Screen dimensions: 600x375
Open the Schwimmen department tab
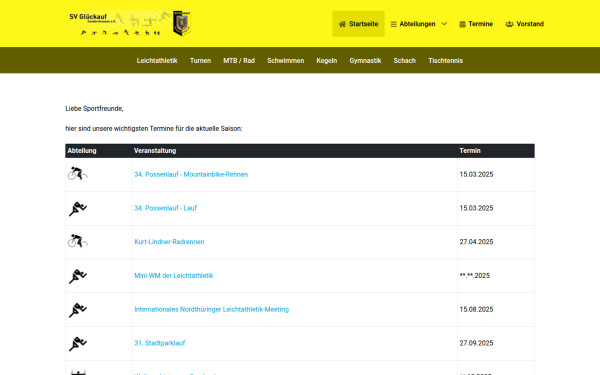click(285, 60)
